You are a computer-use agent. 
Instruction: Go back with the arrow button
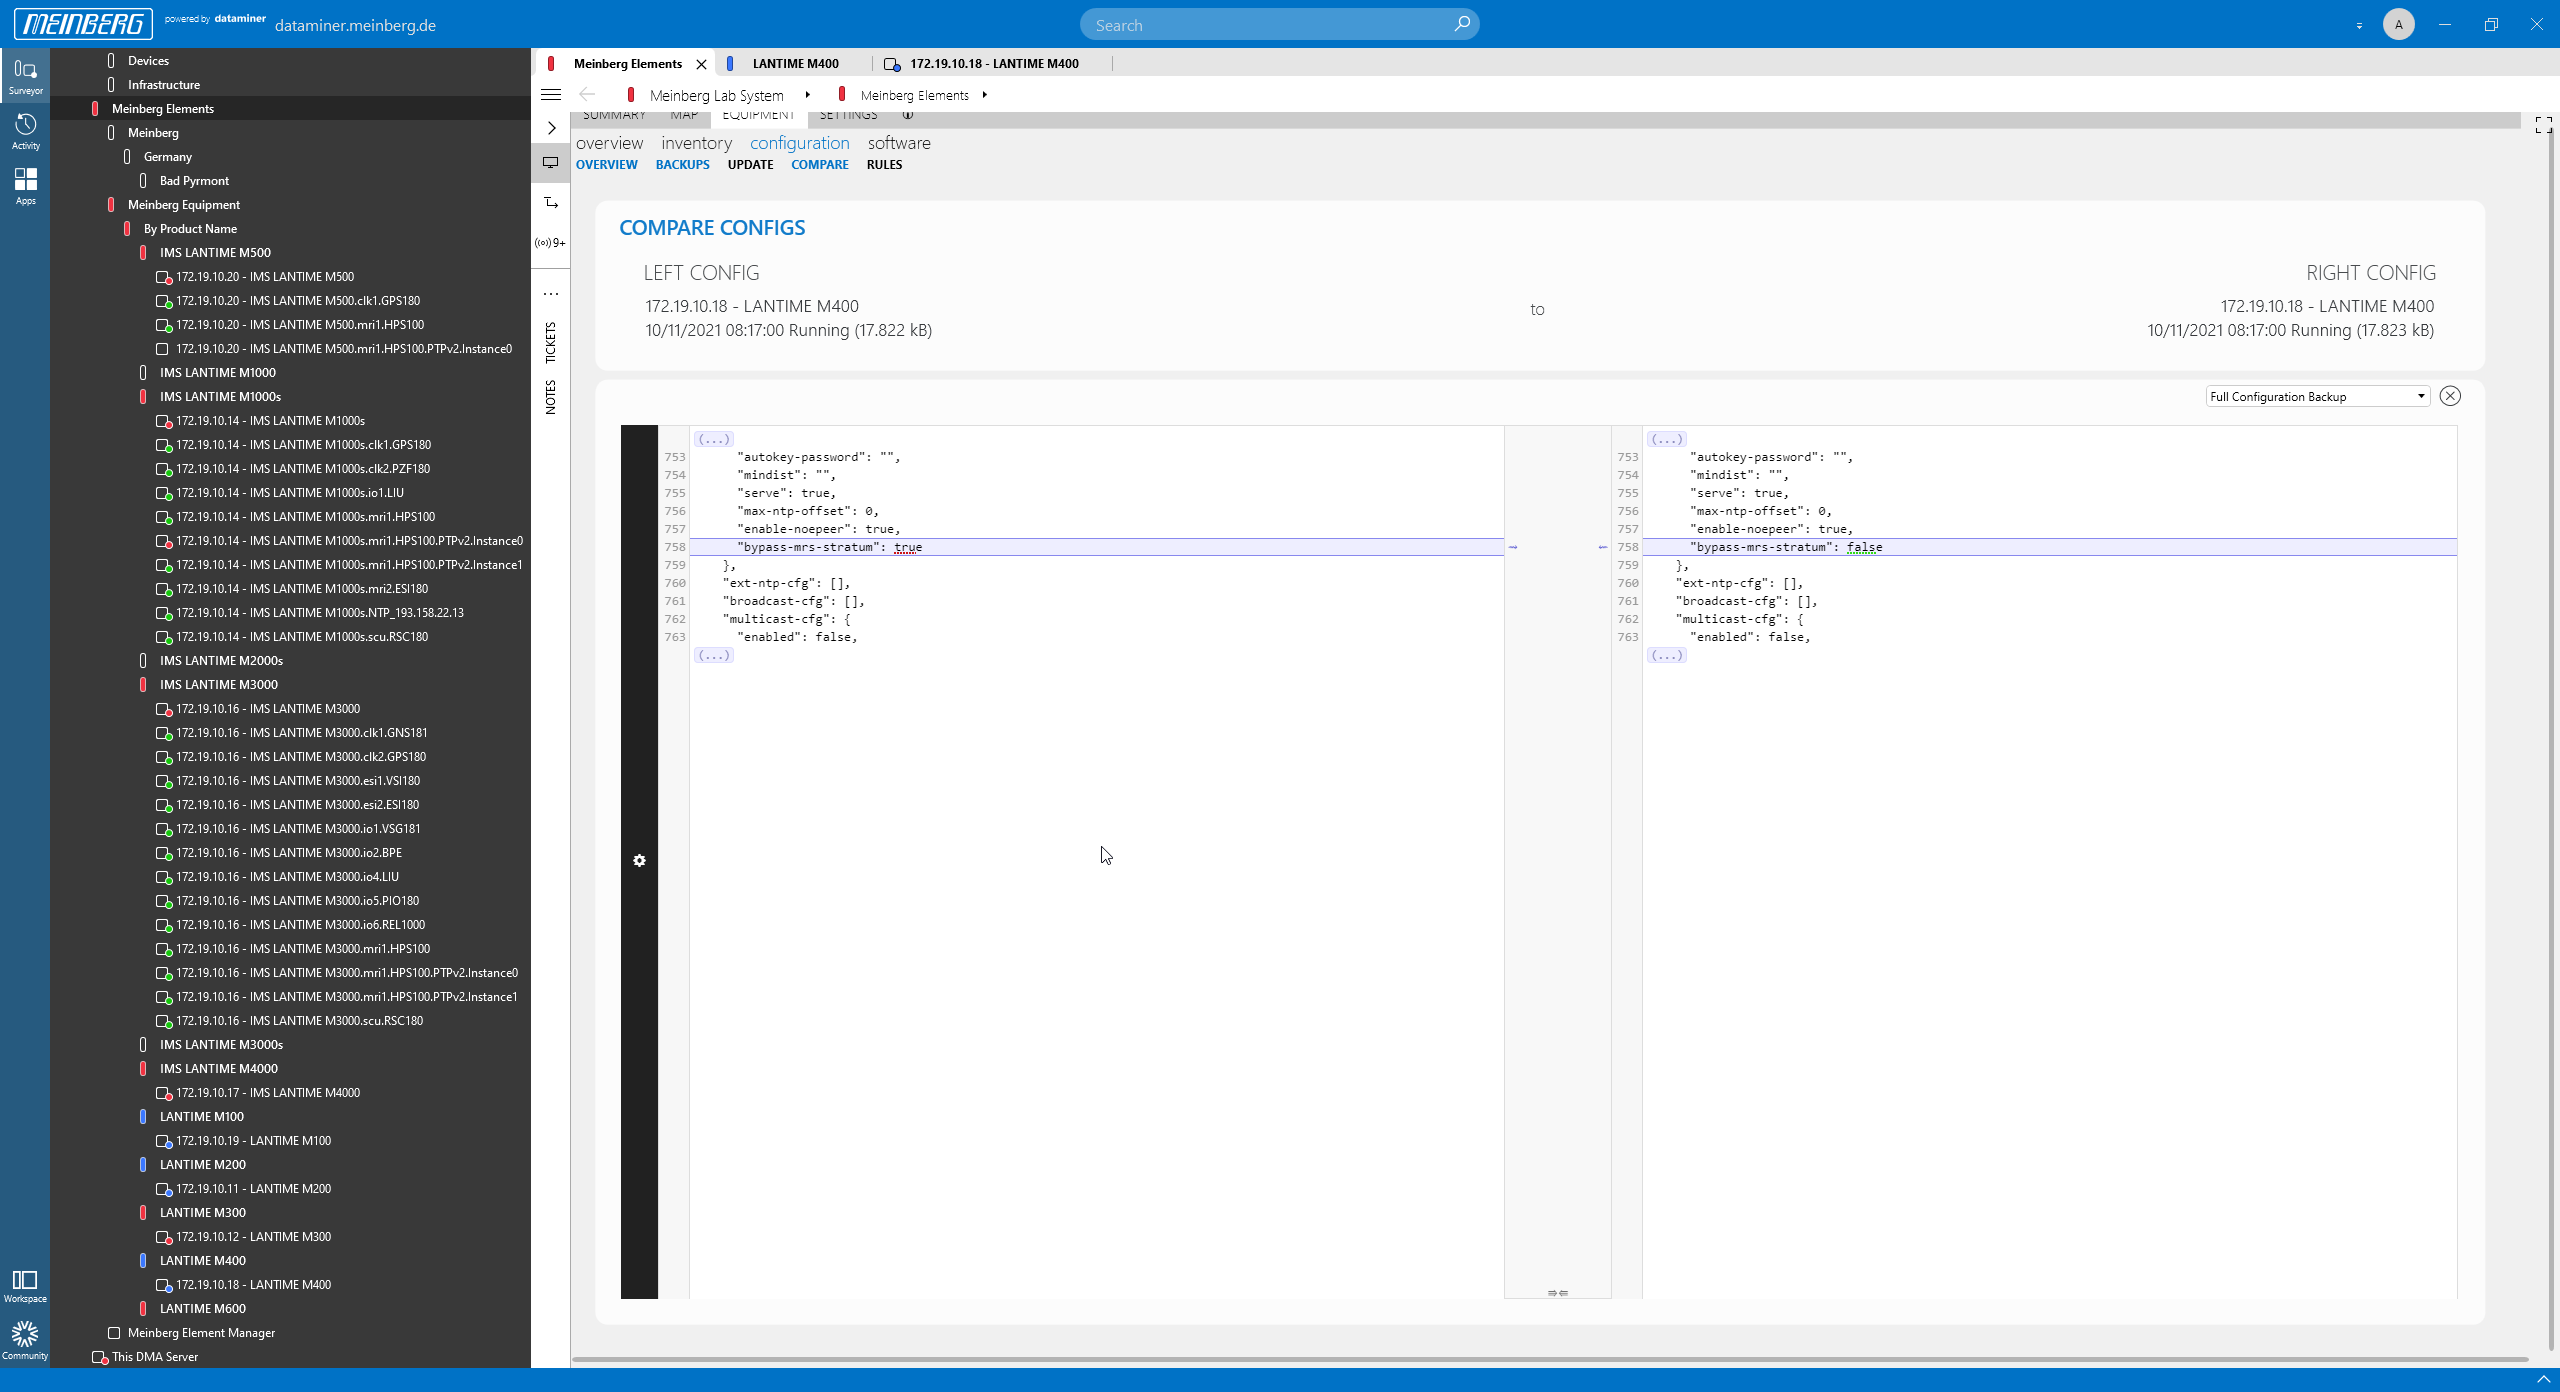tap(587, 95)
